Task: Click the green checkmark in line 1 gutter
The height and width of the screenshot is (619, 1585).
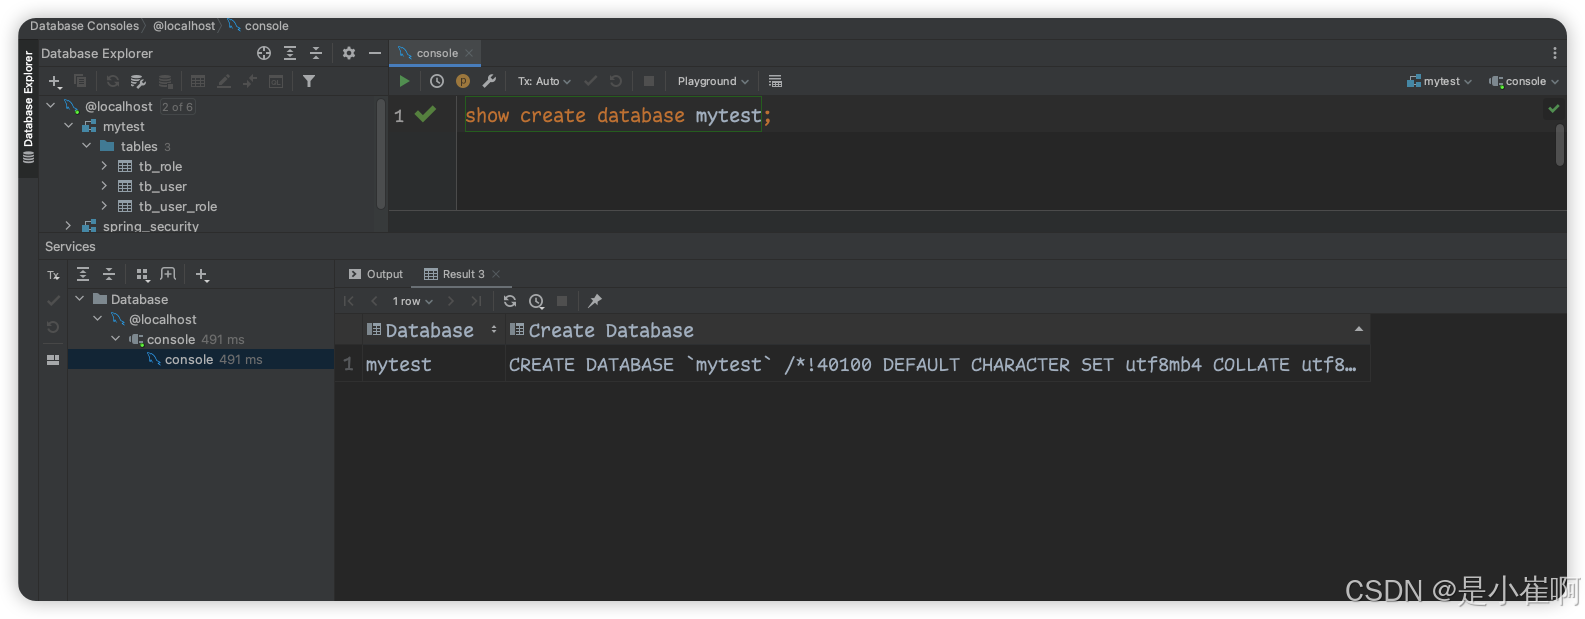Action: pos(425,114)
